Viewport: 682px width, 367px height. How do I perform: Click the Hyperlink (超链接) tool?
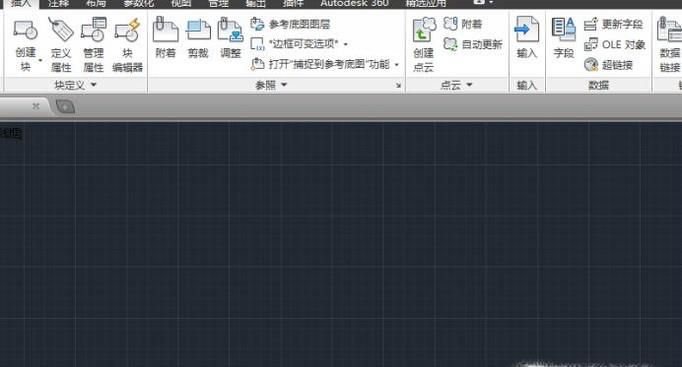click(x=608, y=65)
